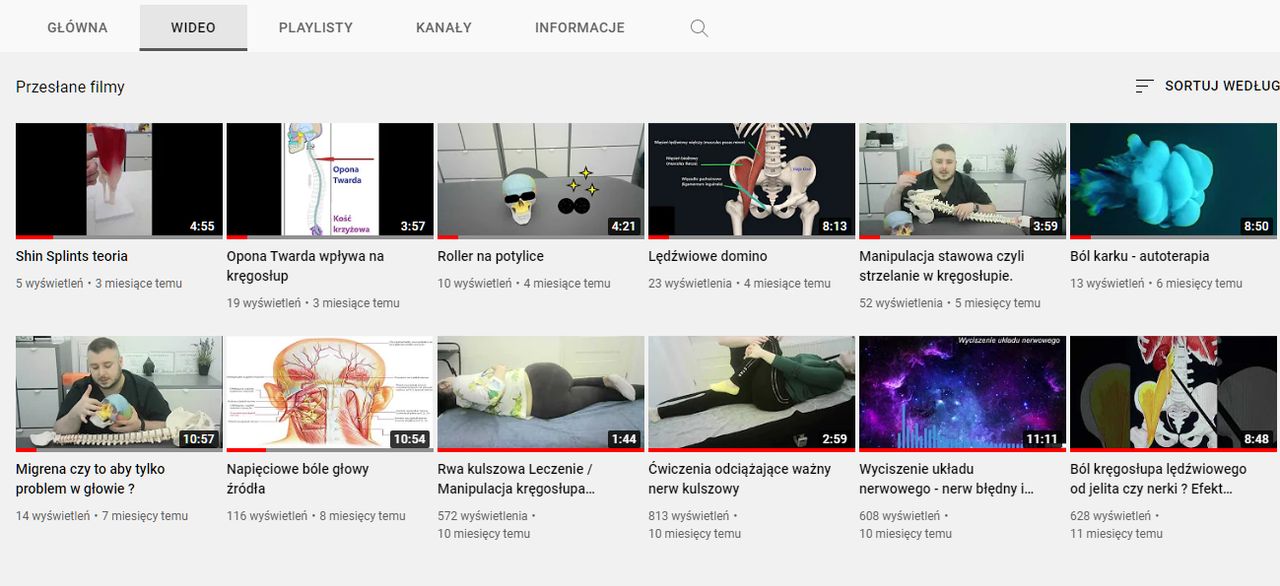
Task: Open the Lędźwiowe domino pelvis thumbnail
Action: (x=751, y=180)
